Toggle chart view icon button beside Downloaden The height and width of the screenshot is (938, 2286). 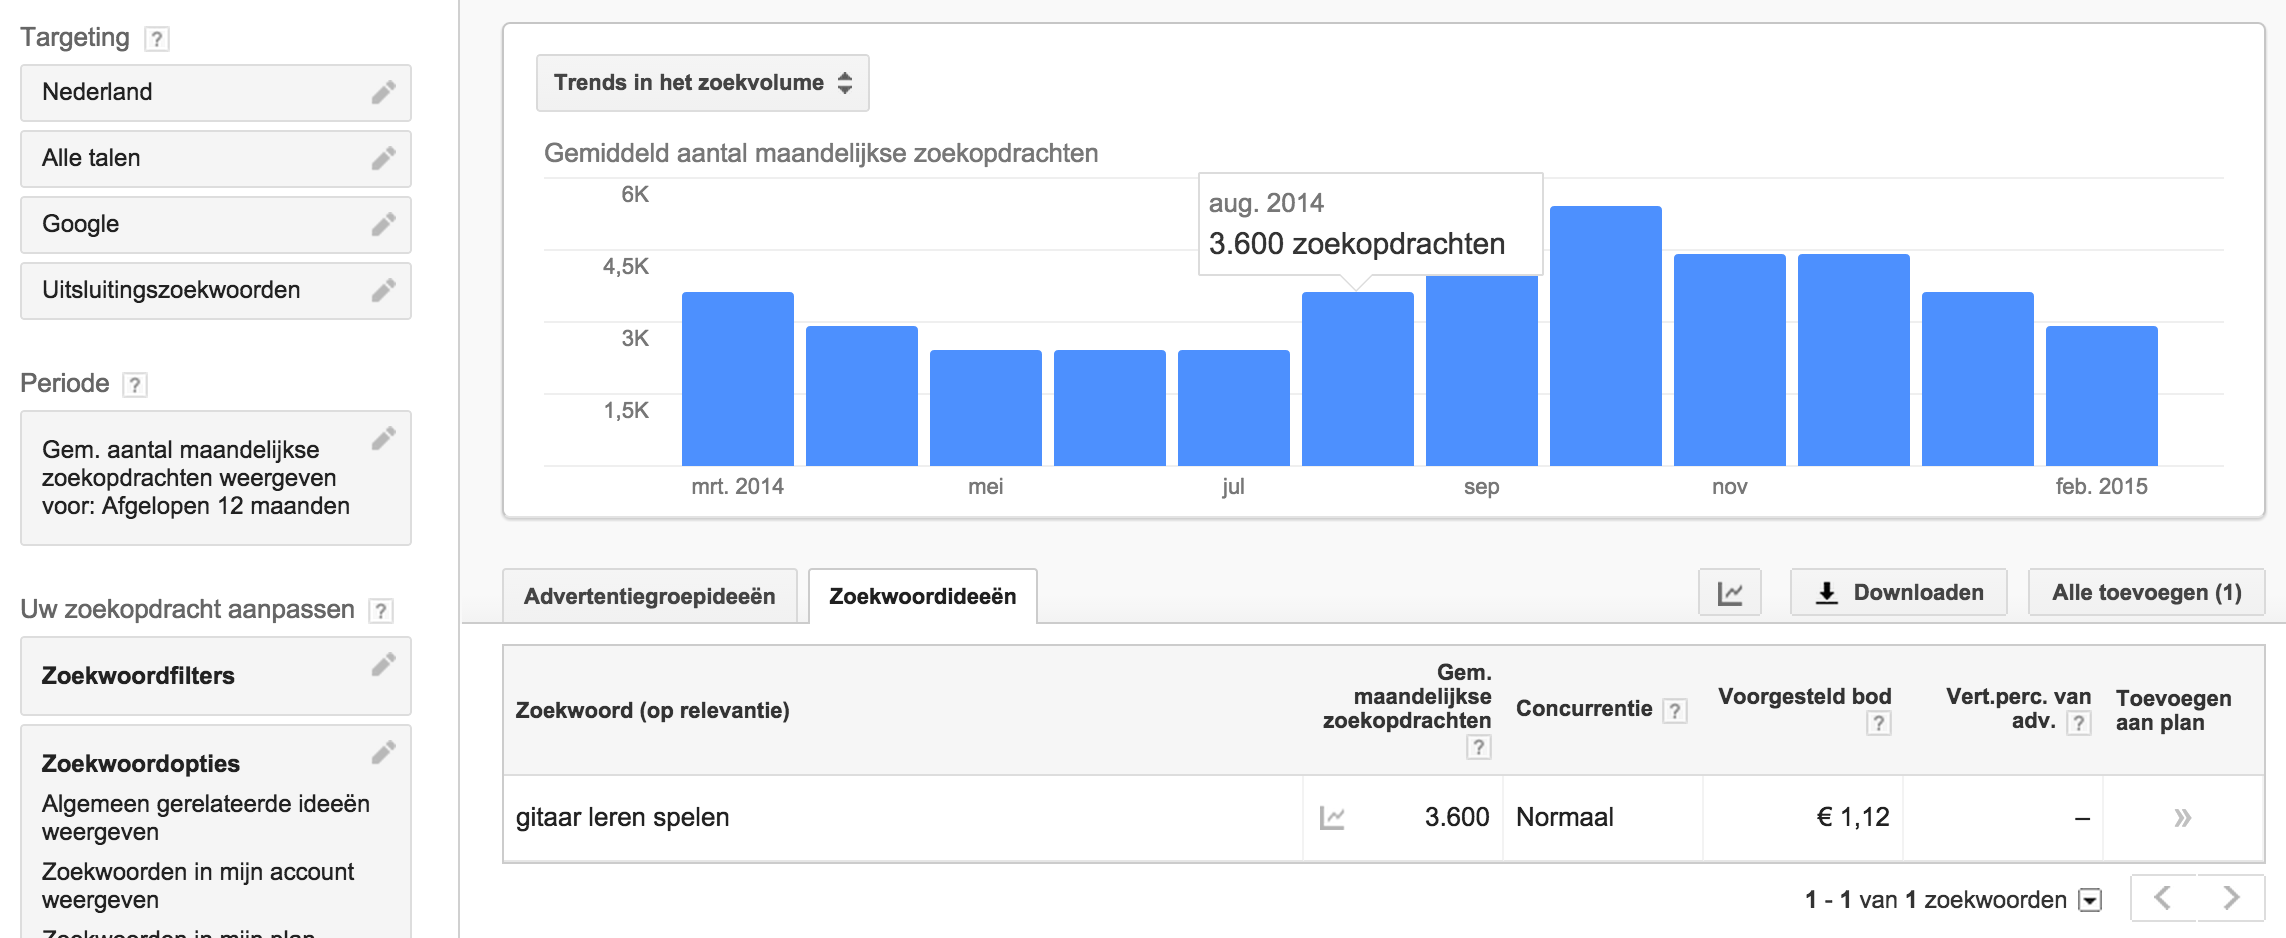tap(1730, 593)
